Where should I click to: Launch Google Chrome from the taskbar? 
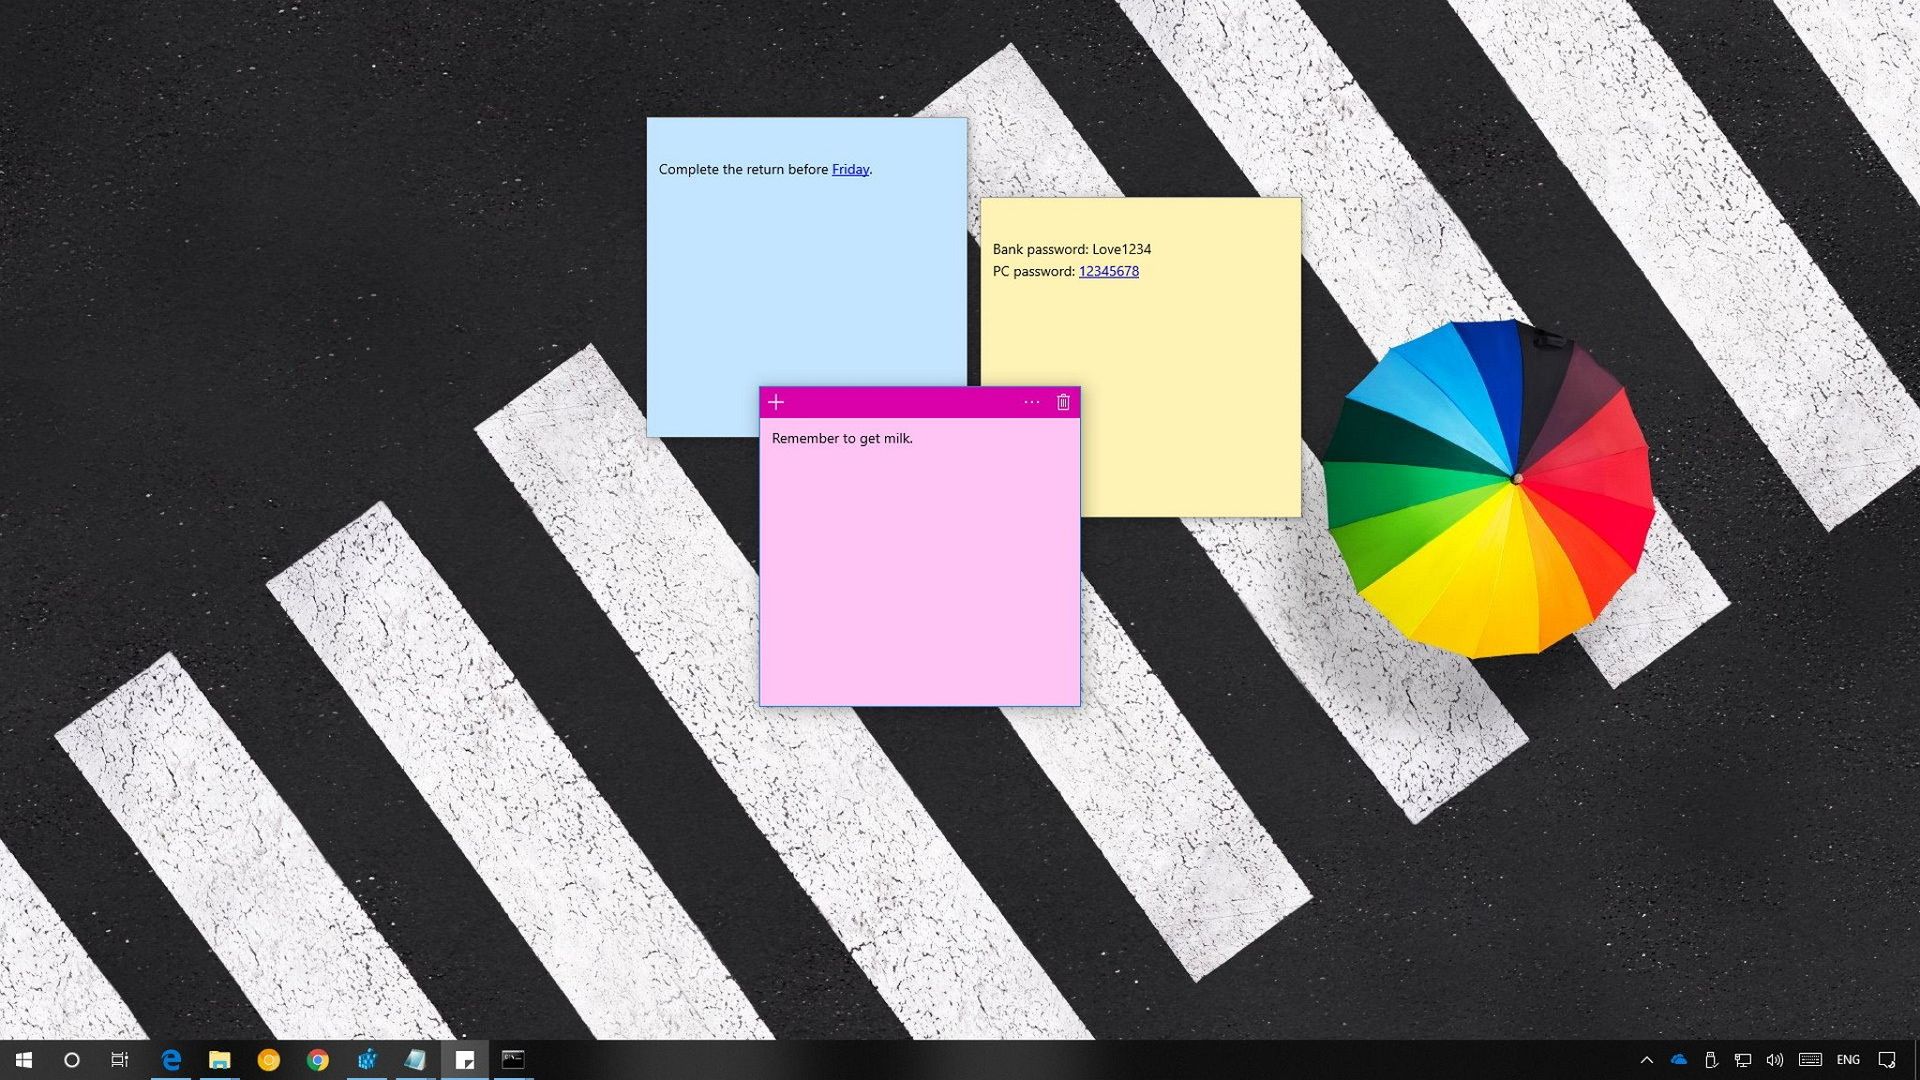click(x=318, y=1060)
